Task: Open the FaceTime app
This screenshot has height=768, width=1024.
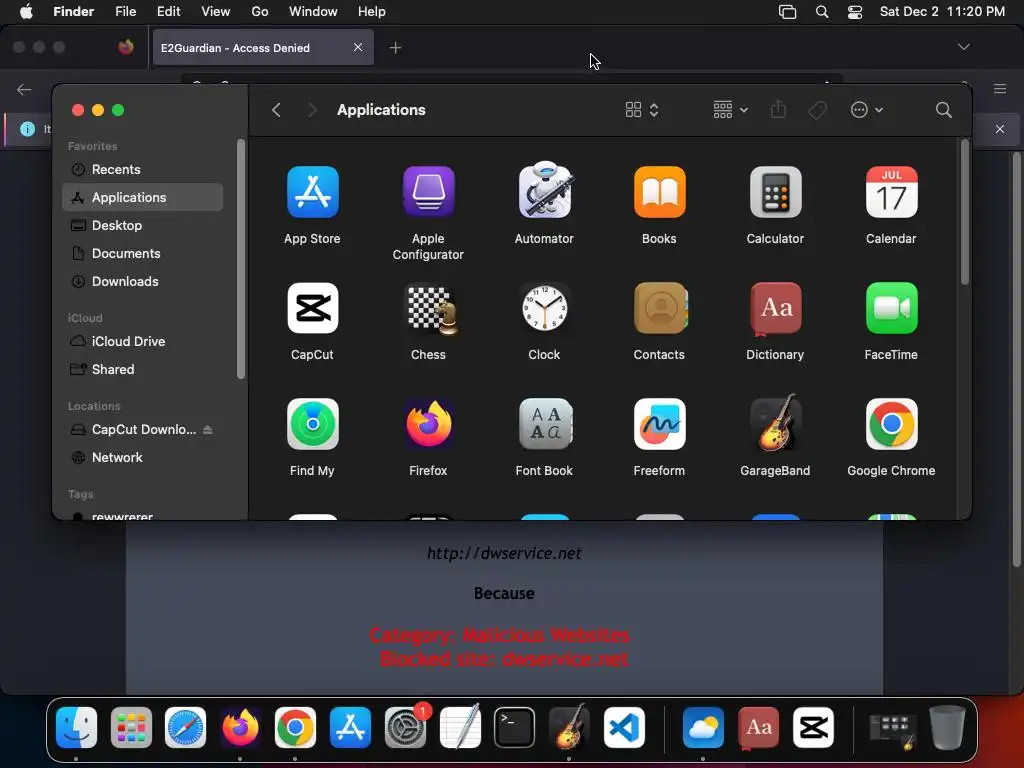Action: [x=891, y=308]
